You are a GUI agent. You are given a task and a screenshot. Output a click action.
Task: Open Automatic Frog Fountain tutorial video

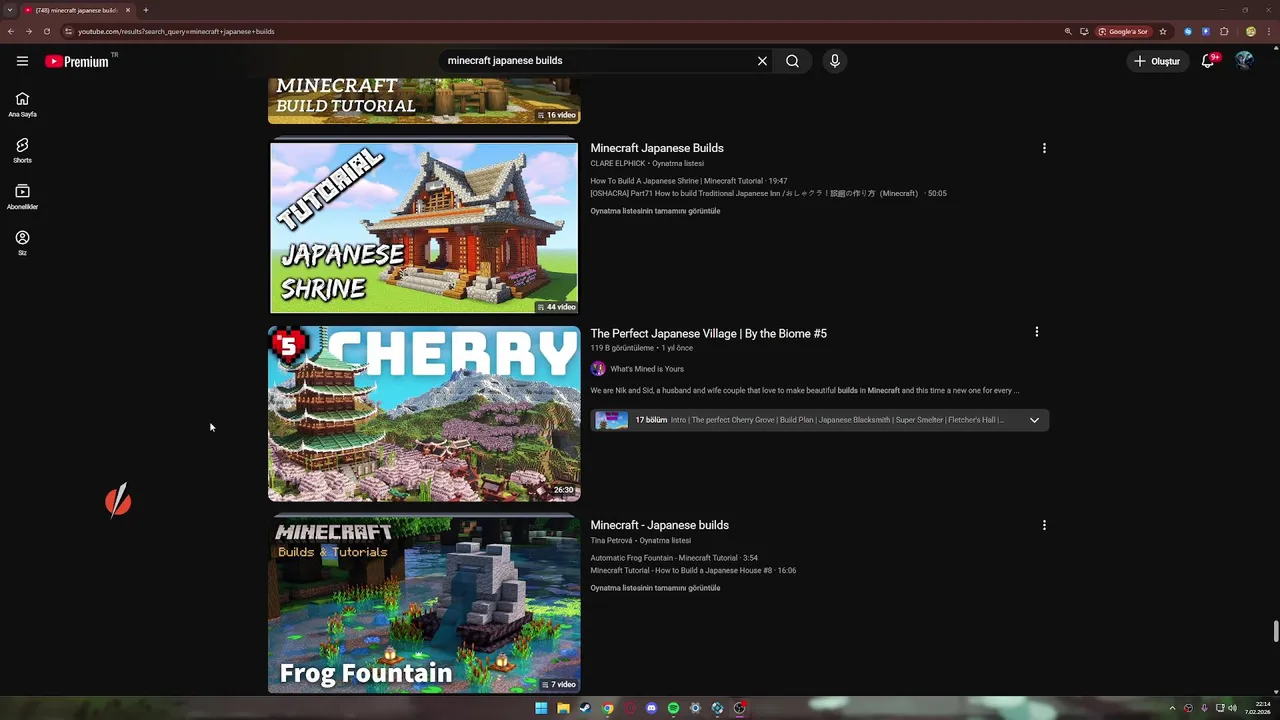[674, 558]
